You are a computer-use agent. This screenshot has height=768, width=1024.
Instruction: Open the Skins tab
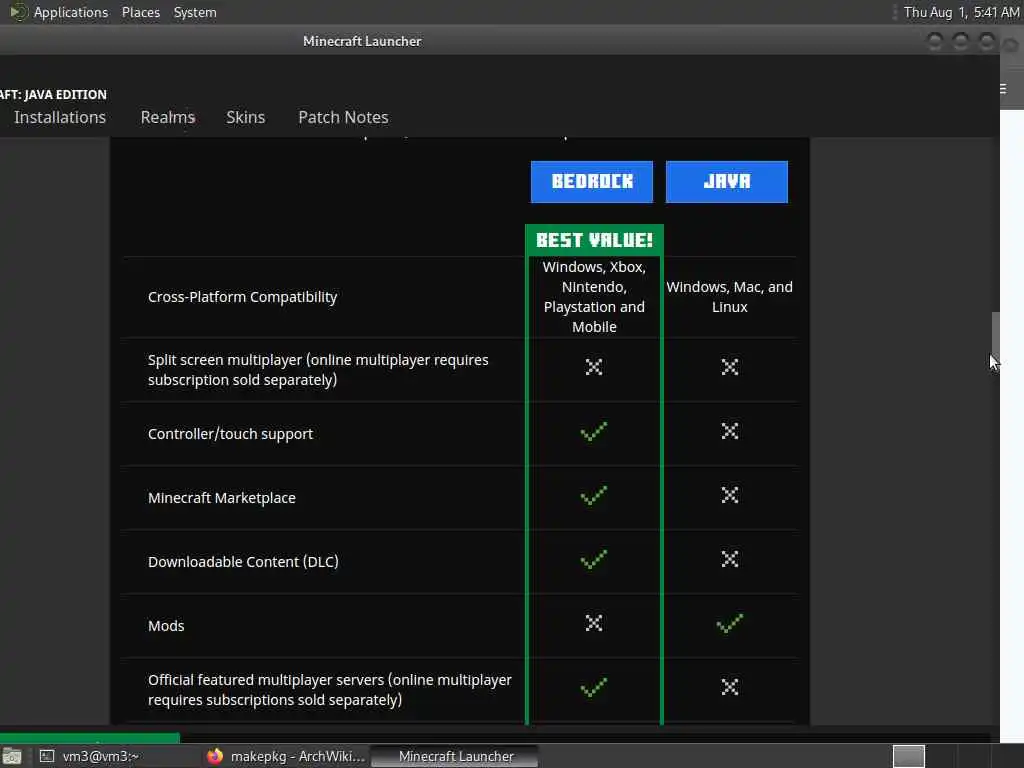click(x=246, y=117)
